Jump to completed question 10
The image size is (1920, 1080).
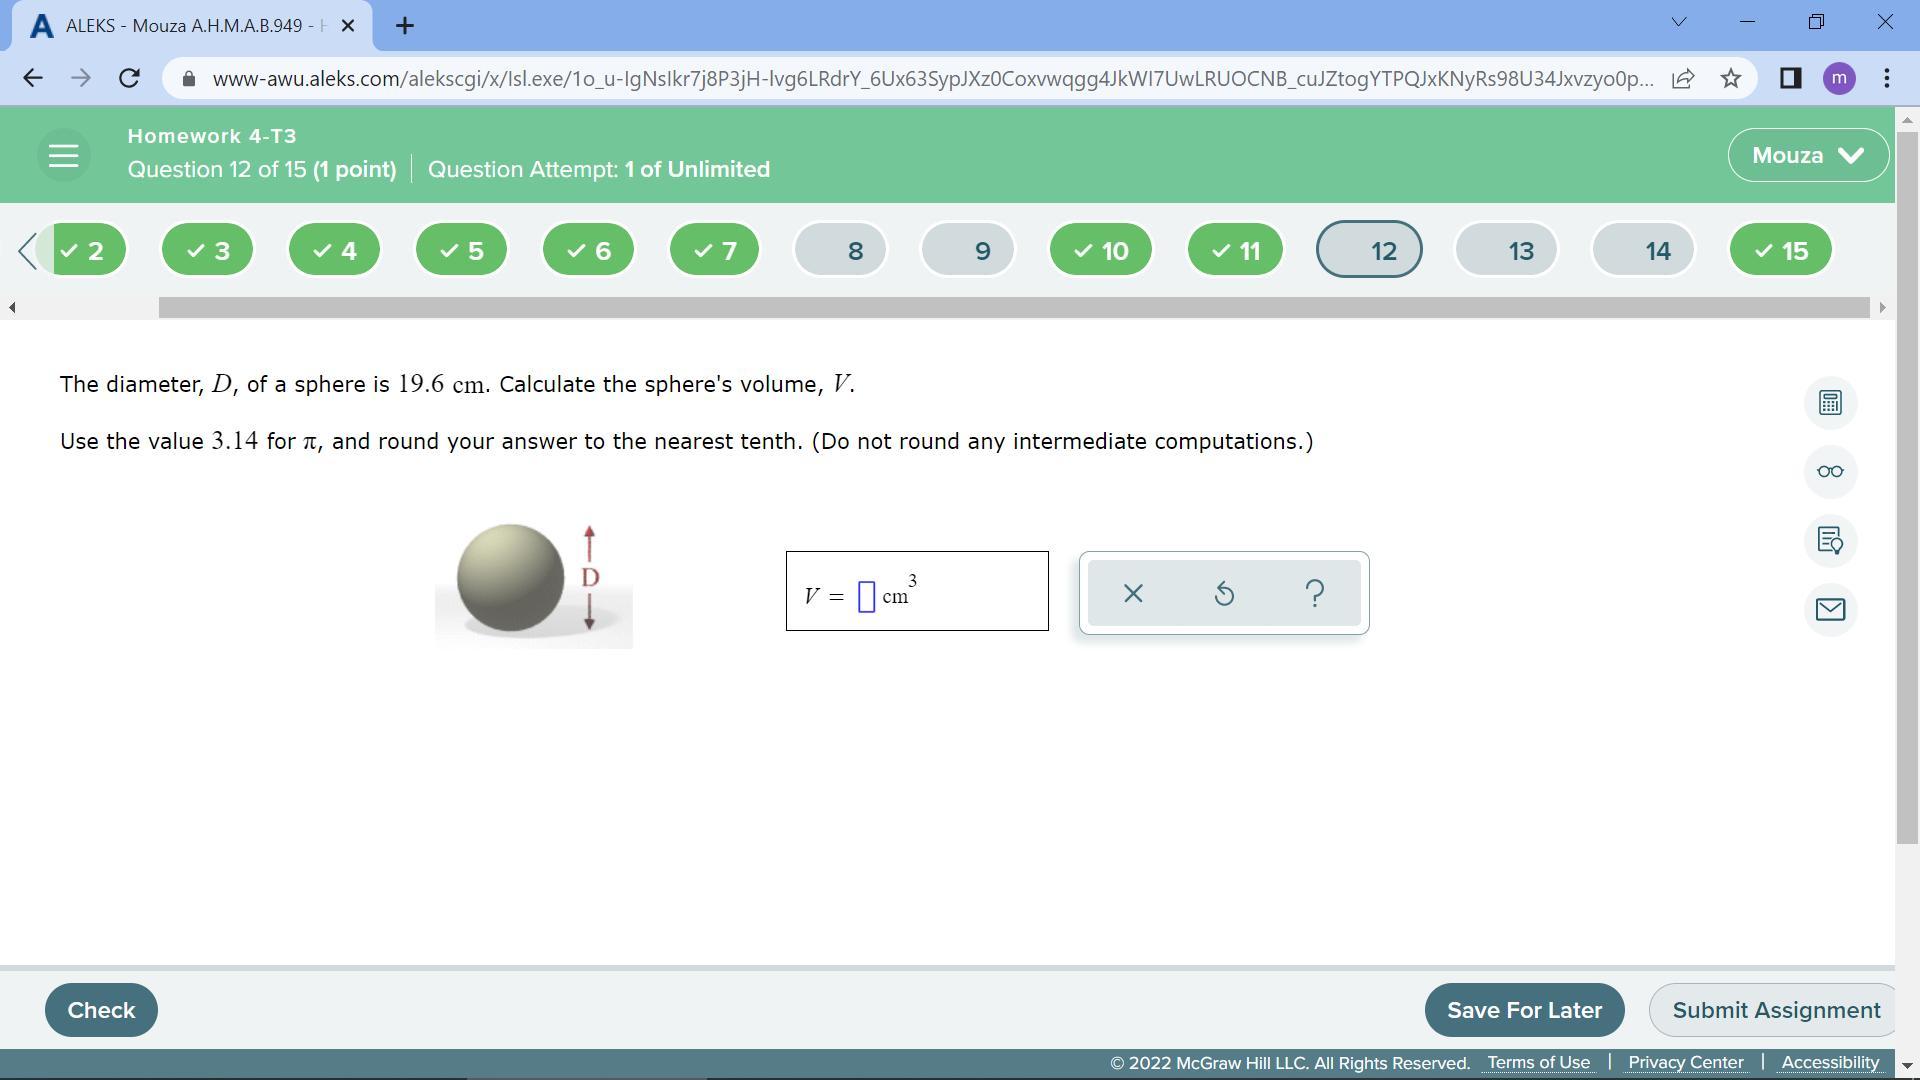[x=1100, y=250]
